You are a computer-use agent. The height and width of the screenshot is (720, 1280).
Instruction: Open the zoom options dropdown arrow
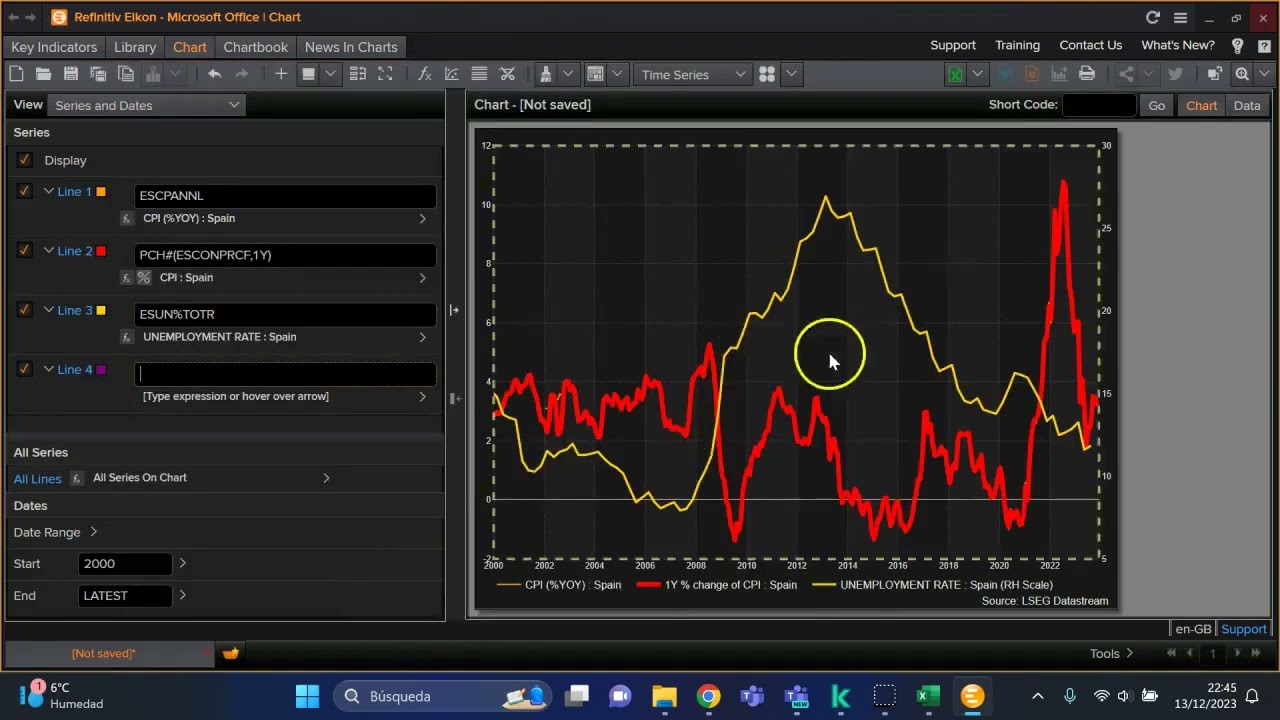[1266, 74]
